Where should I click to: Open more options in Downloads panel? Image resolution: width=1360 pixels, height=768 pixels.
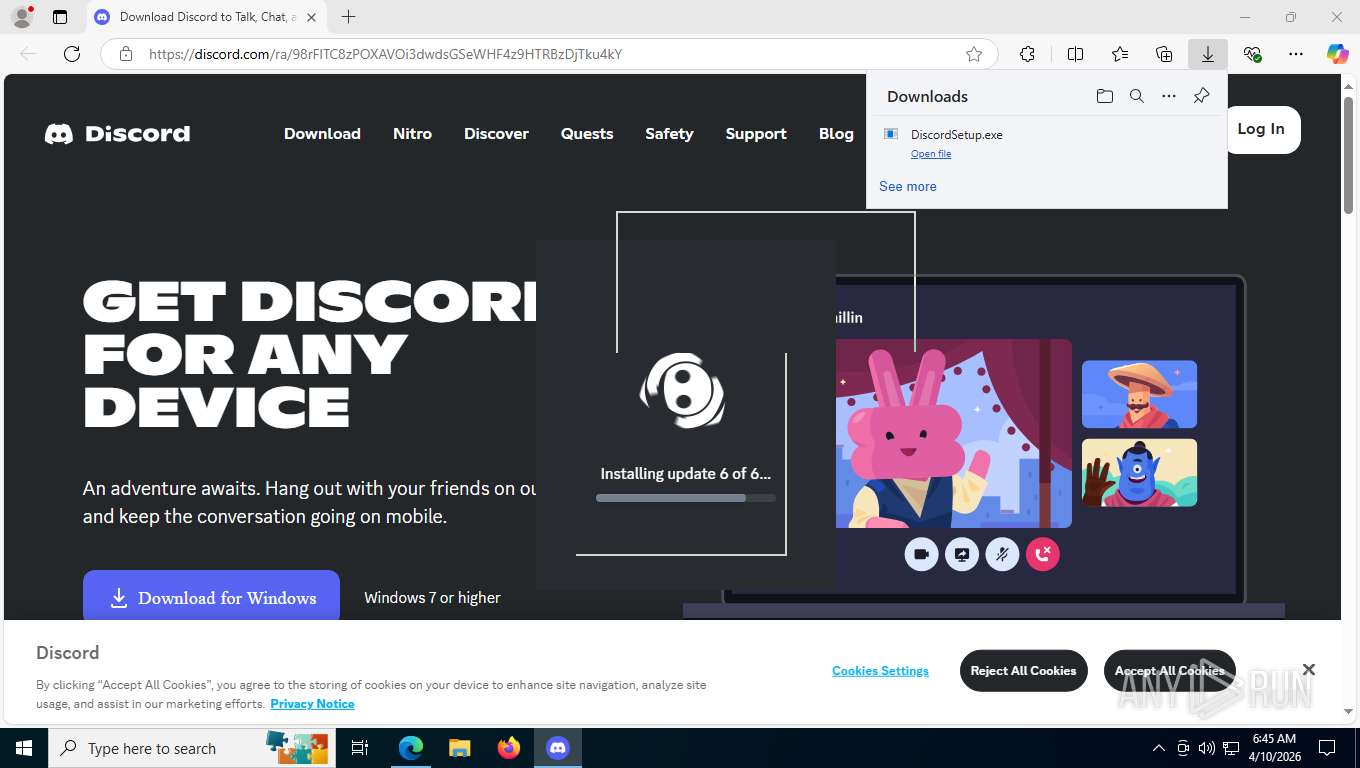(1169, 96)
